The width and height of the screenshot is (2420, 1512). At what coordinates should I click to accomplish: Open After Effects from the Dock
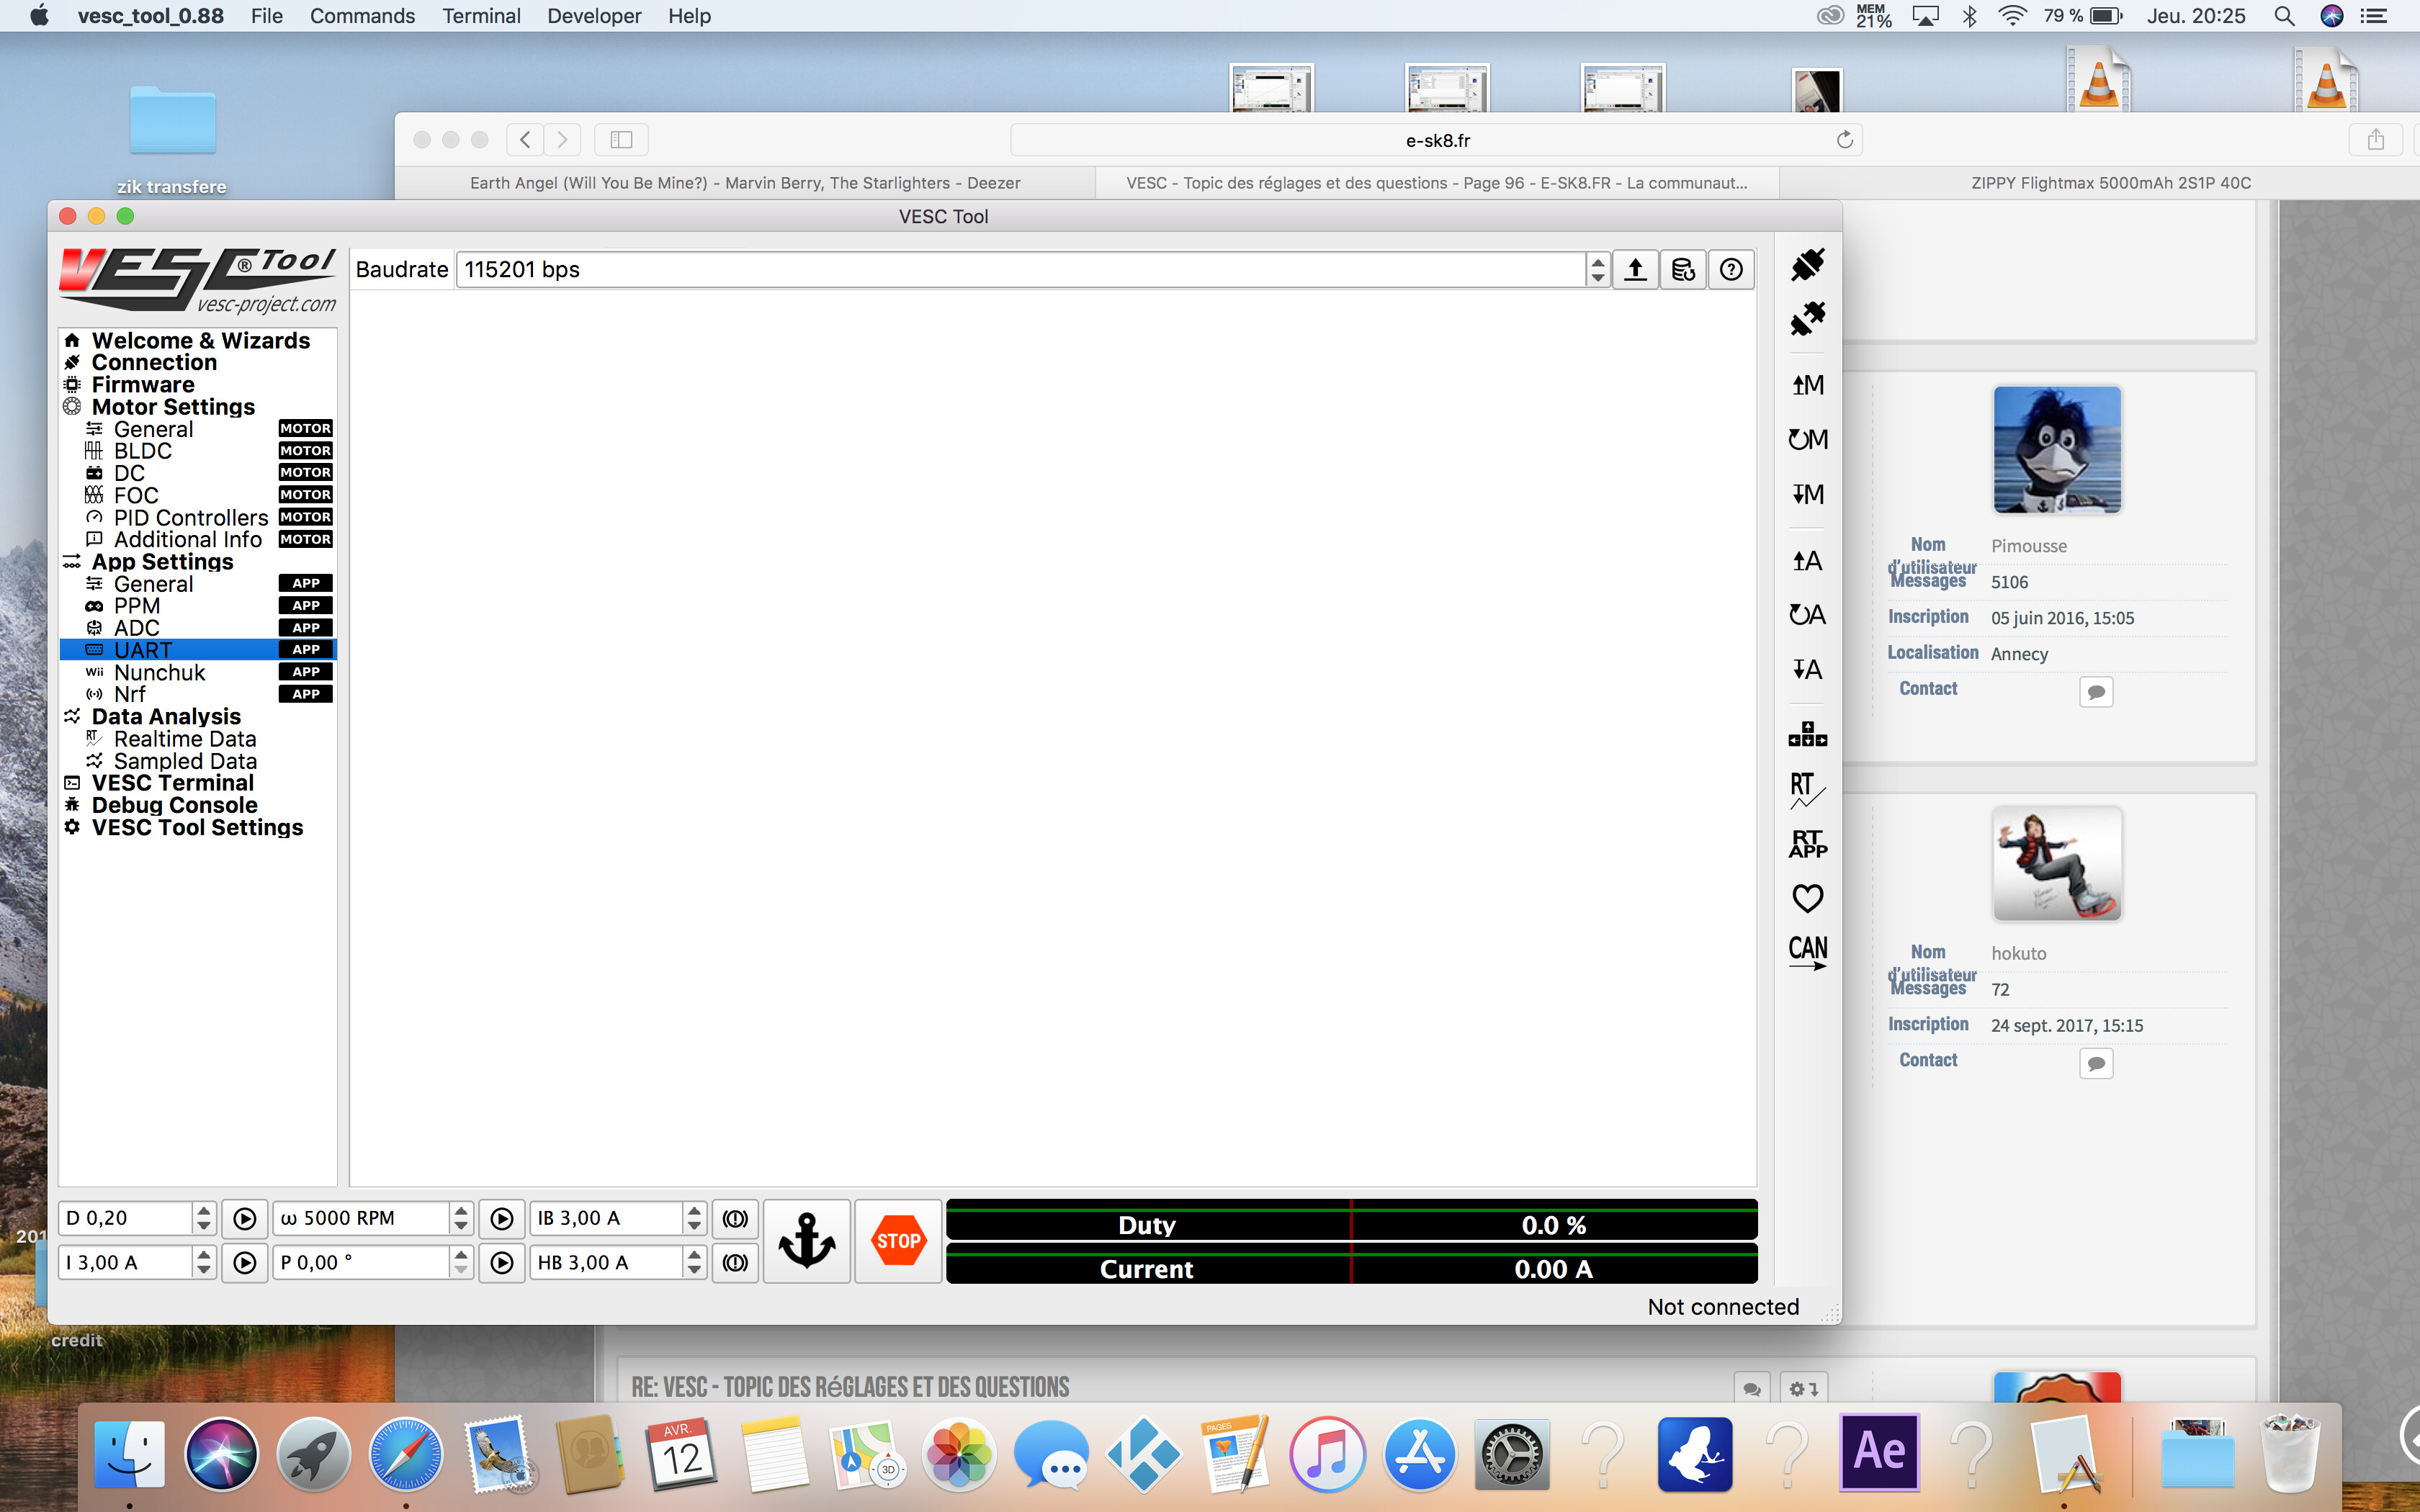point(1879,1452)
